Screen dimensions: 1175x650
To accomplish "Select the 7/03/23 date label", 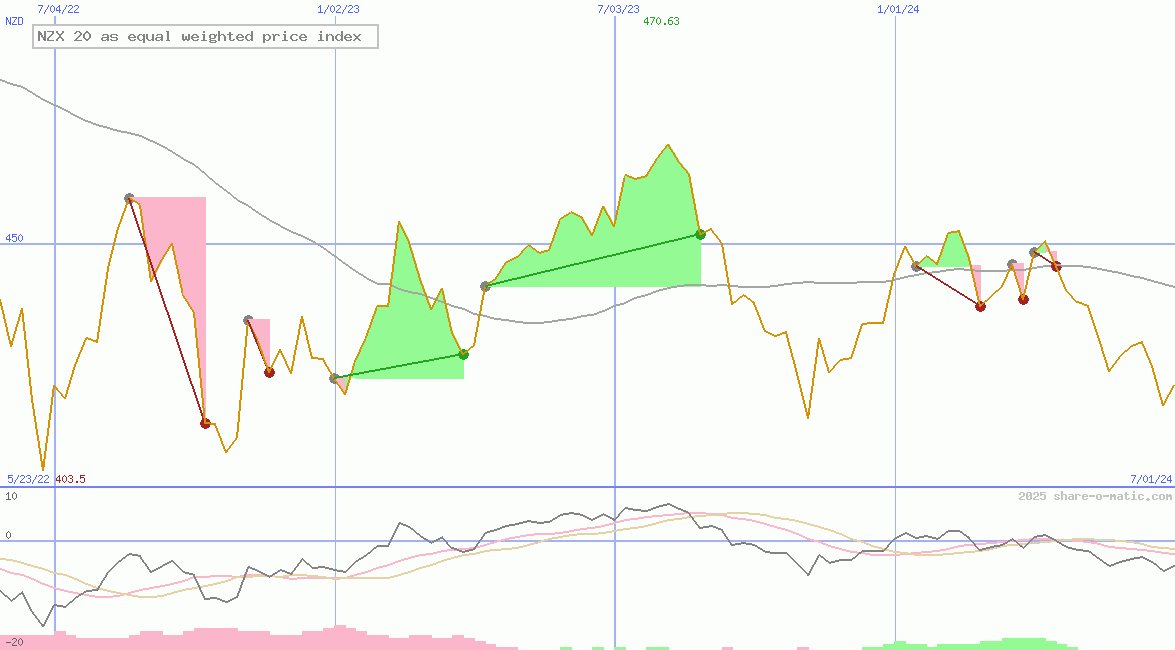I will pos(618,9).
